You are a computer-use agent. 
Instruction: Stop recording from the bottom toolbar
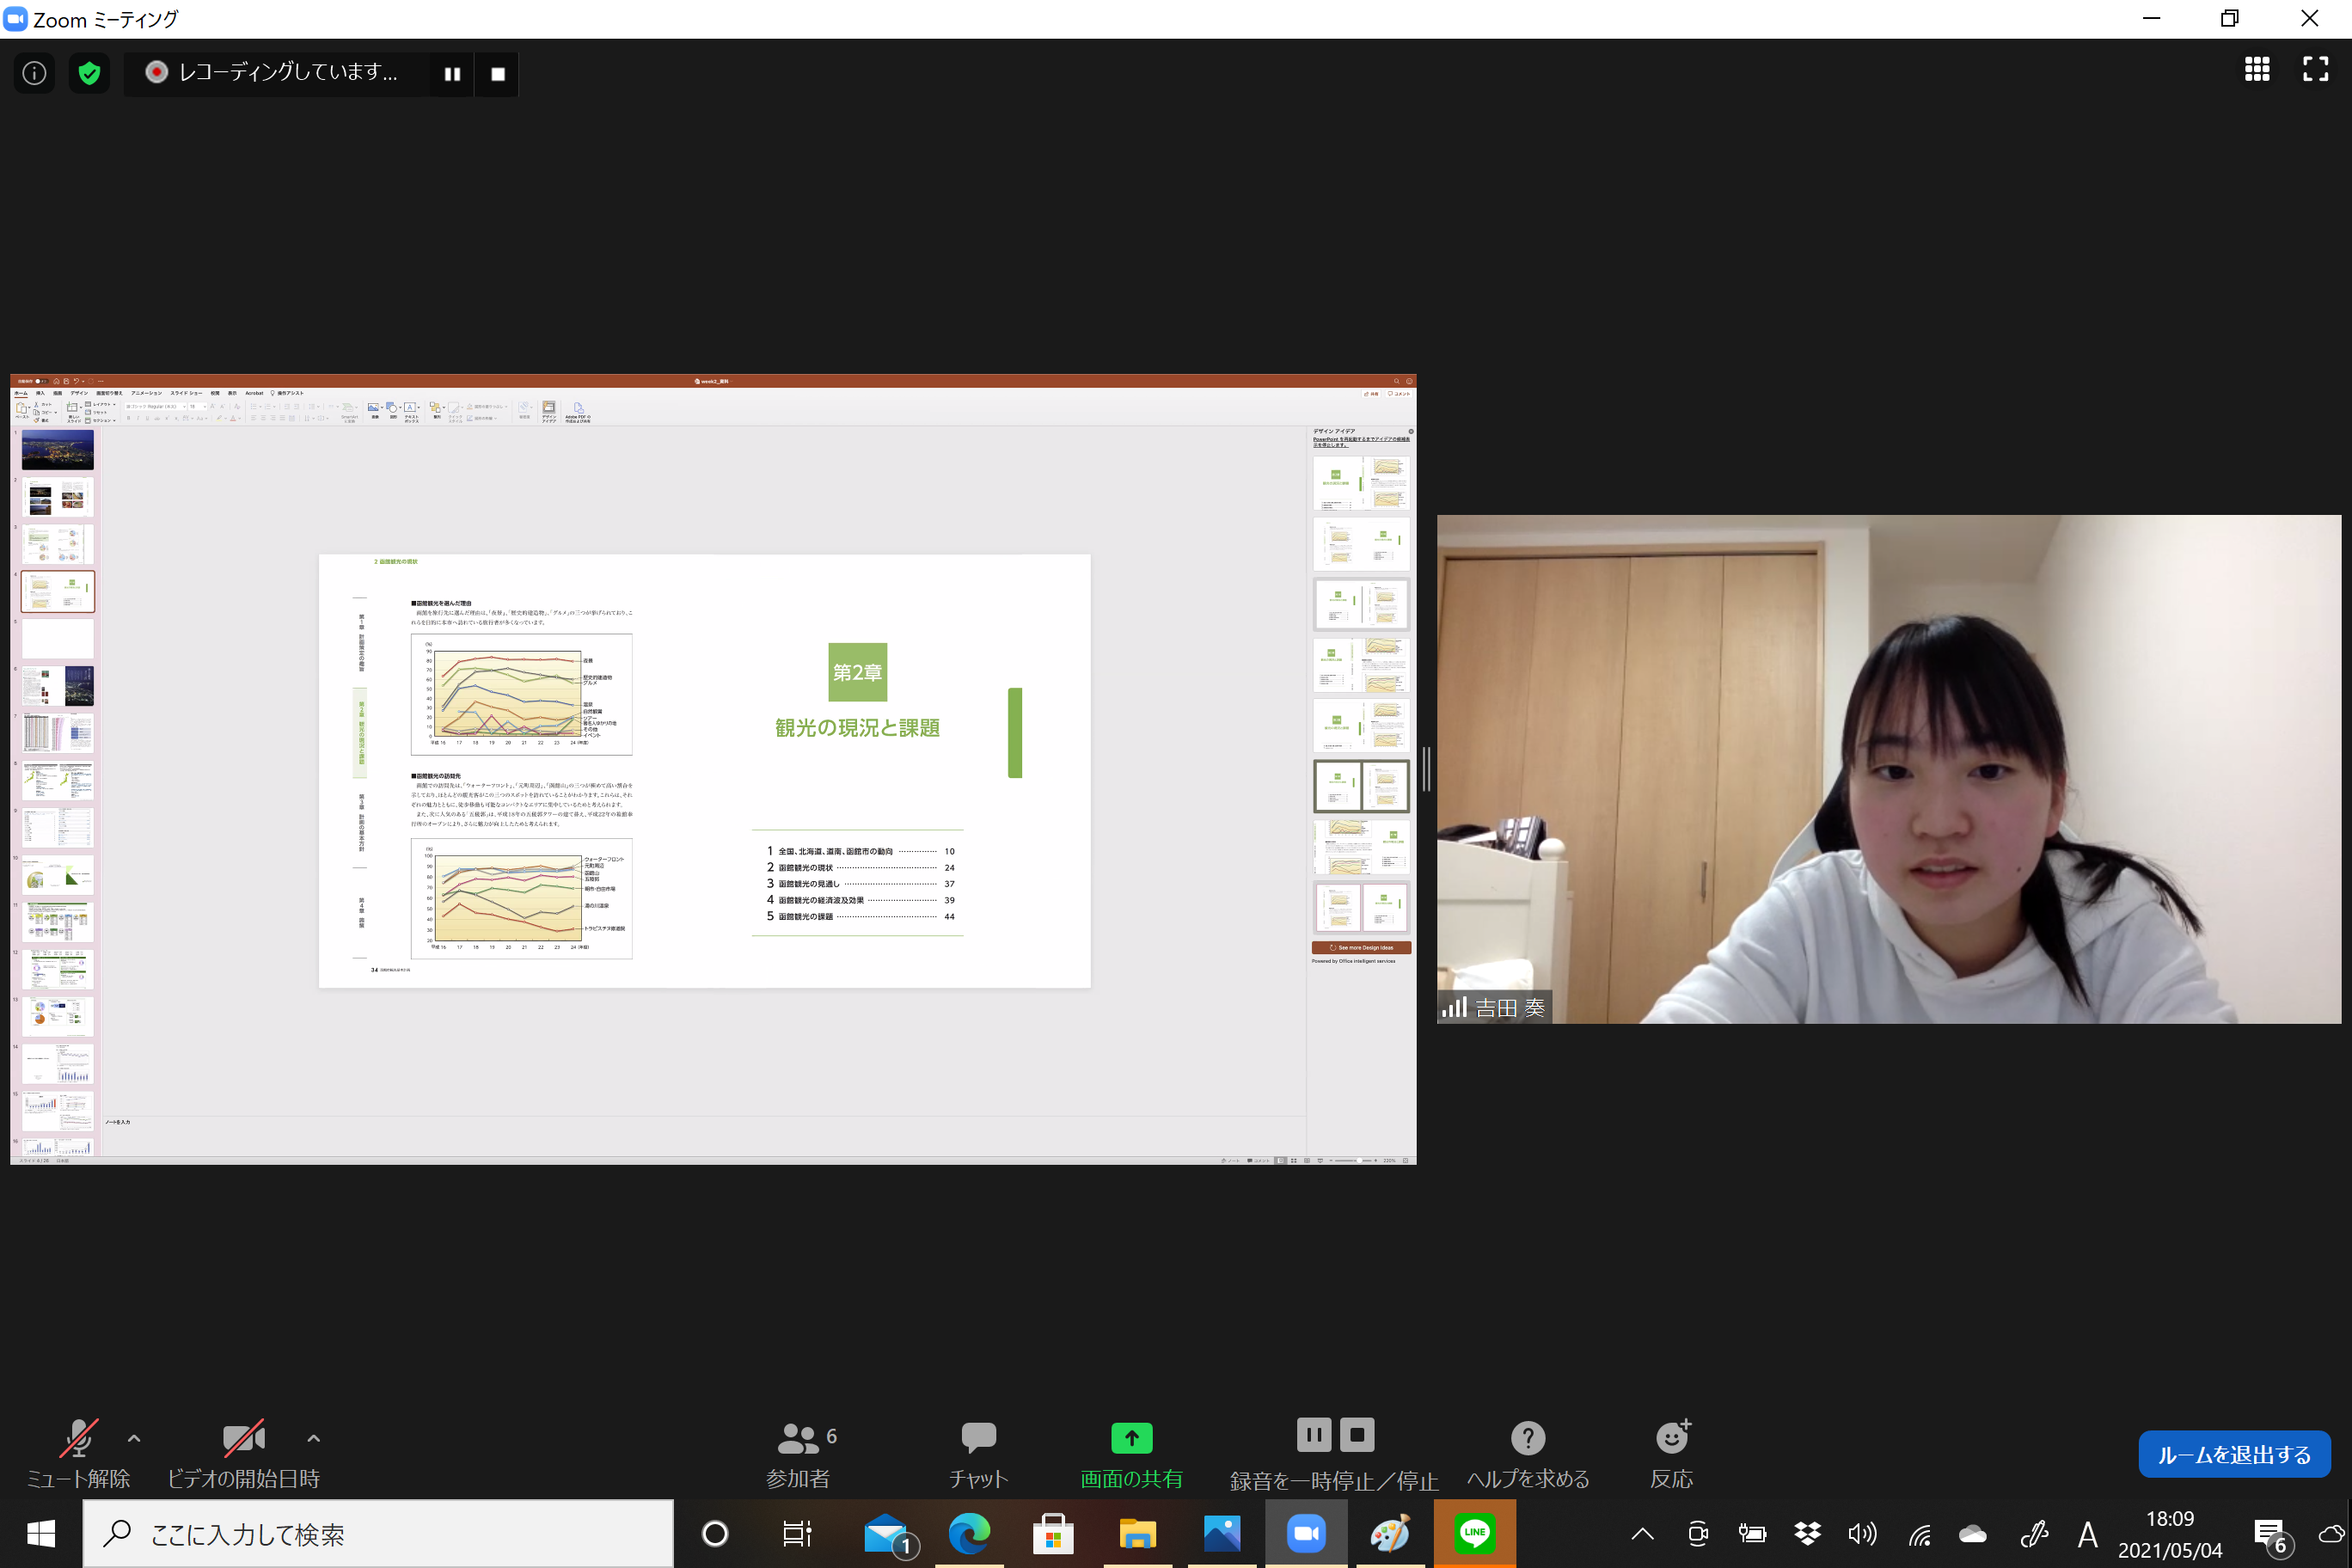[x=1357, y=1435]
